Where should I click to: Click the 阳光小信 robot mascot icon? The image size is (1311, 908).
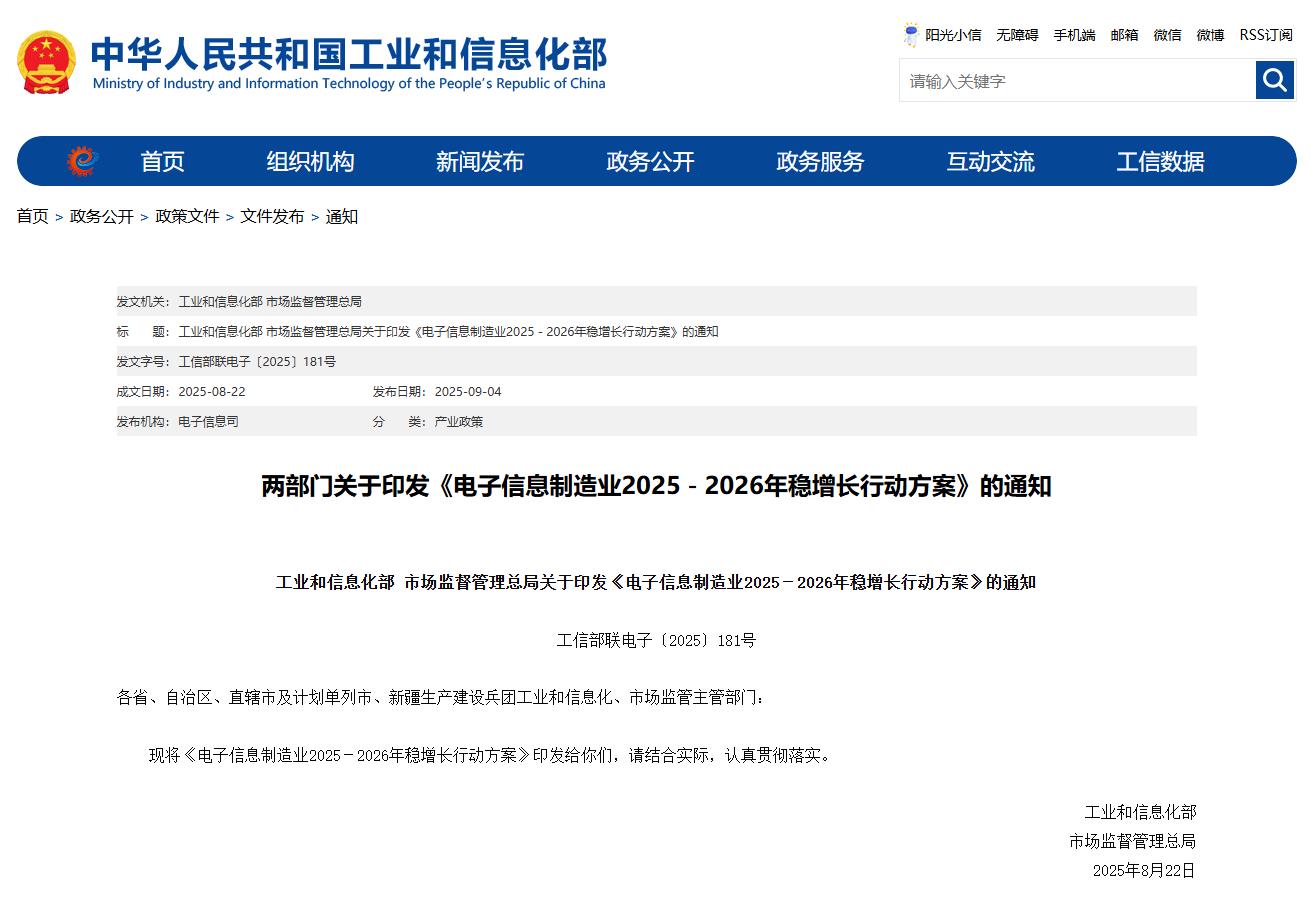point(911,35)
